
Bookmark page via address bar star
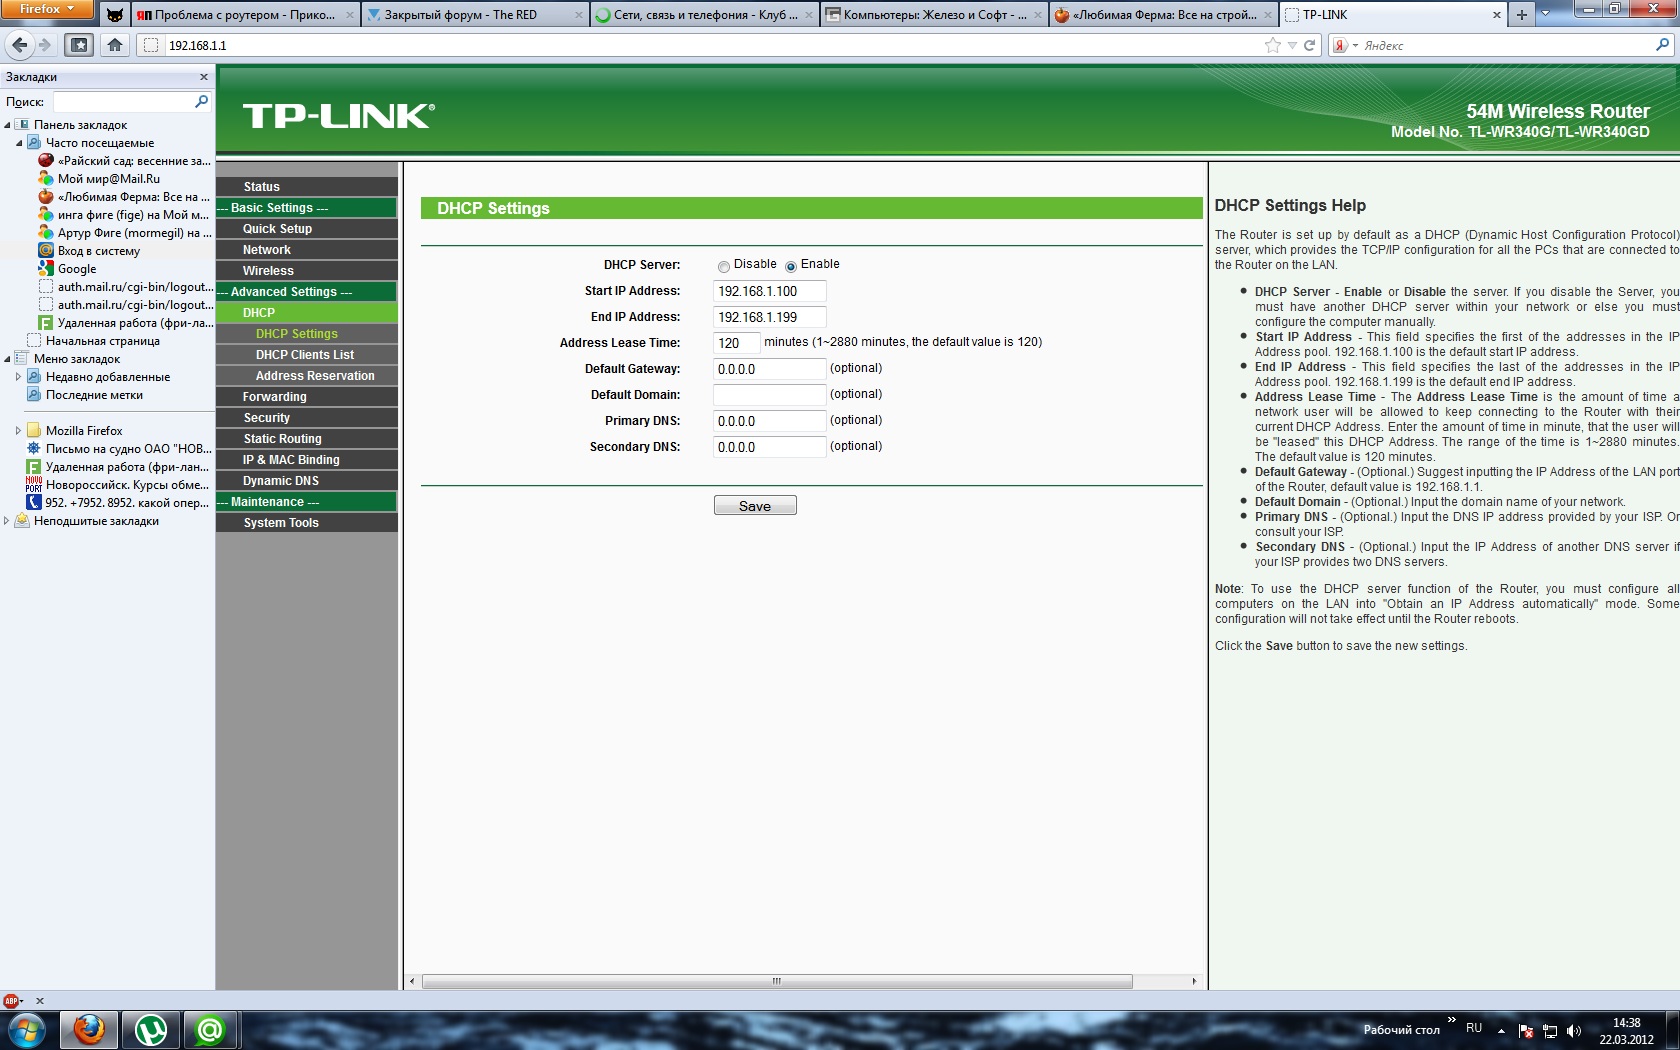tap(1272, 45)
